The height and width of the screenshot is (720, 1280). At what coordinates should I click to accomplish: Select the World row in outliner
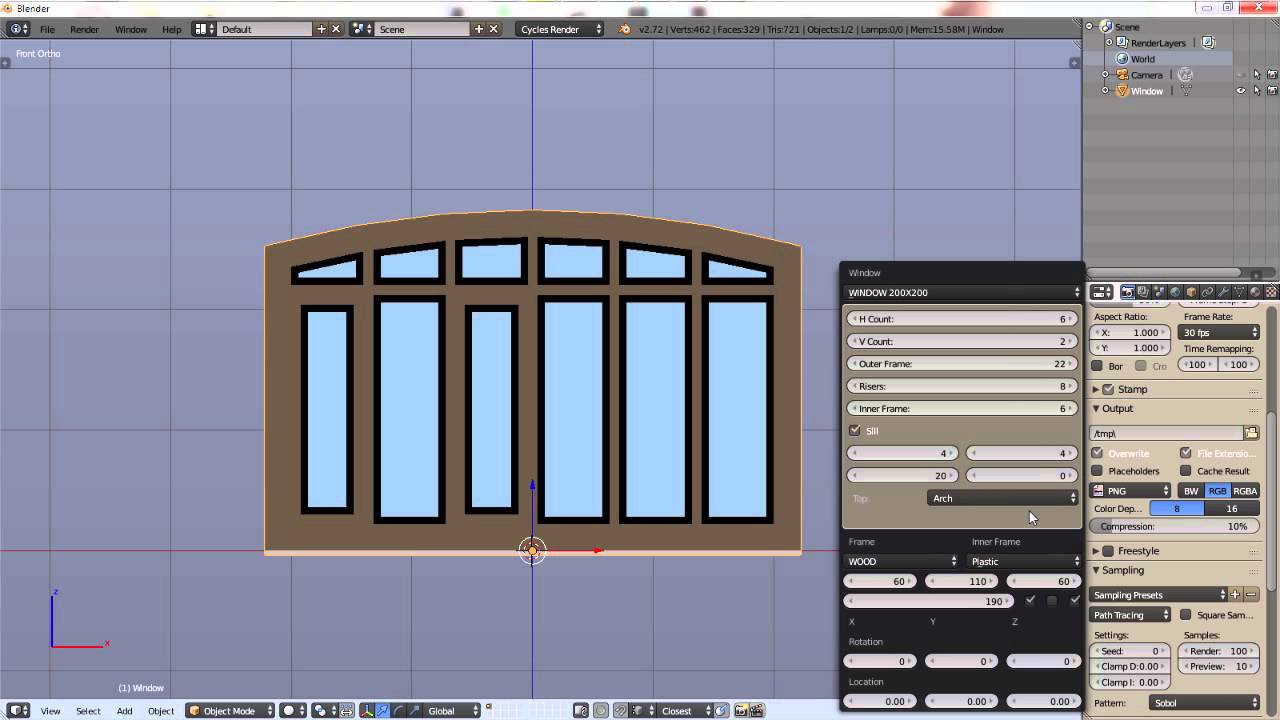click(x=1143, y=59)
